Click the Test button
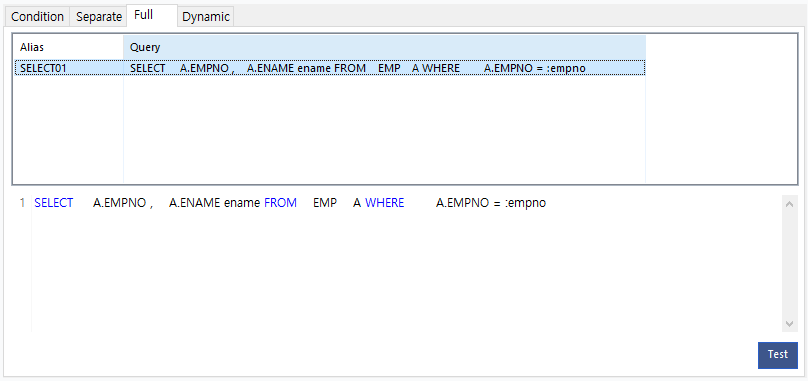The height and width of the screenshot is (381, 809). pos(778,355)
